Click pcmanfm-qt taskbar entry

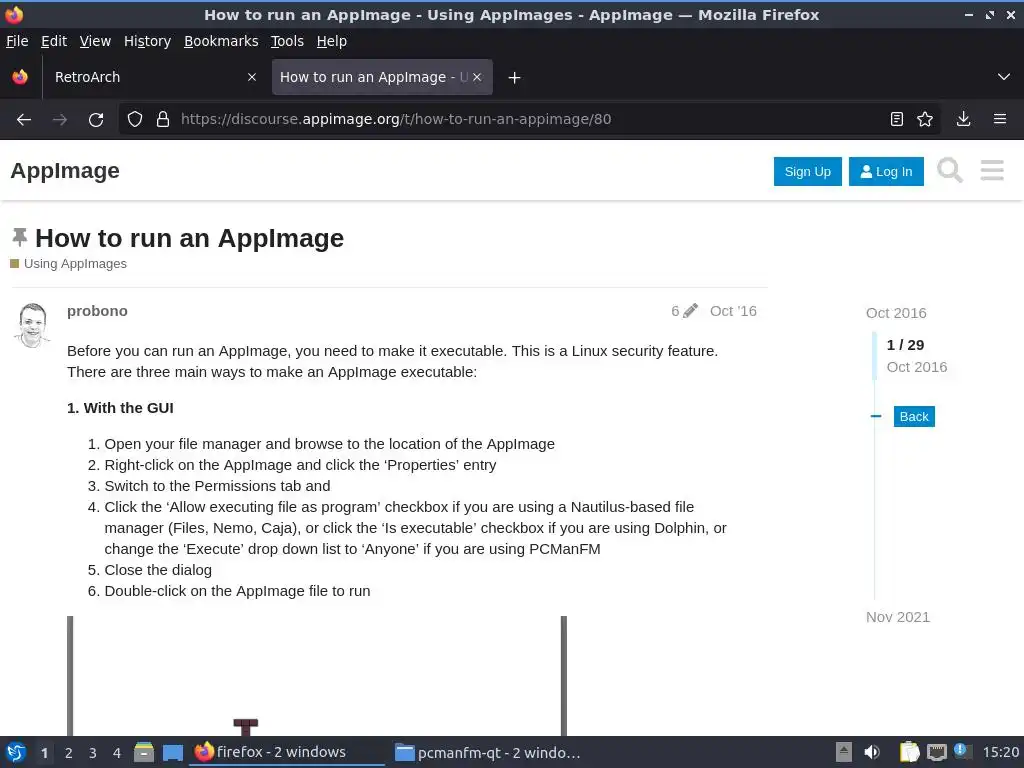488,752
